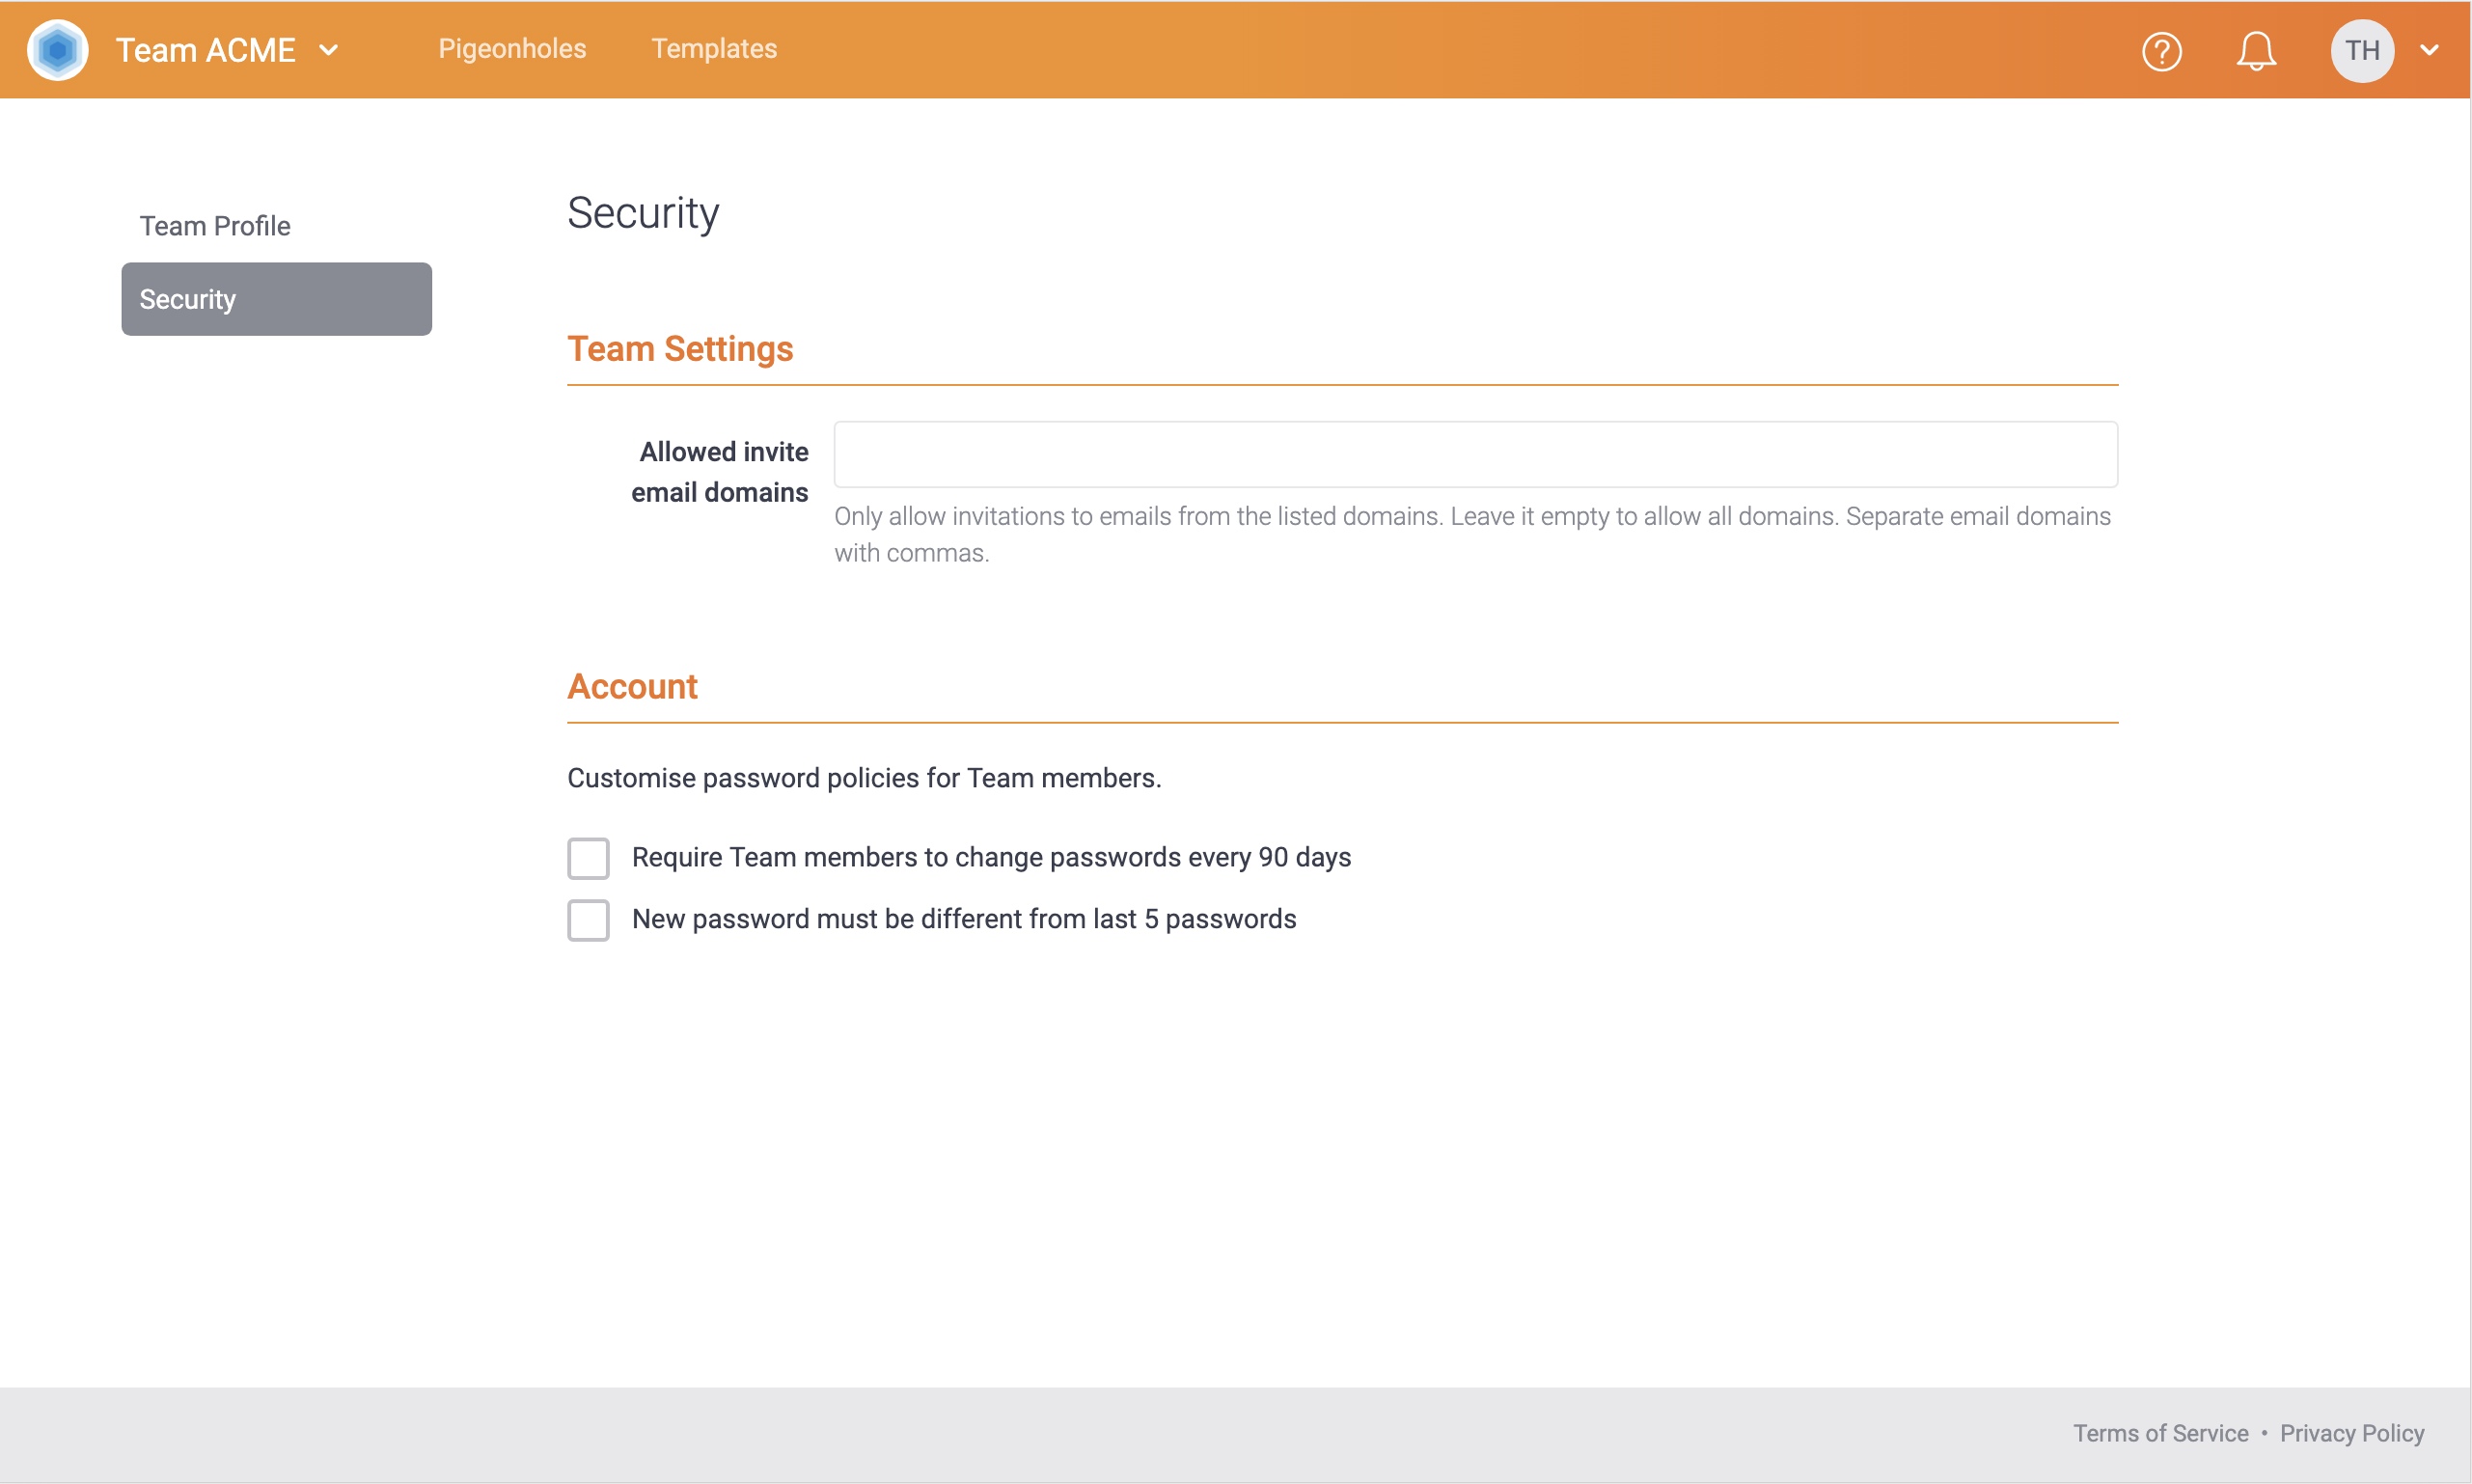This screenshot has width=2472, height=1484.
Task: Go to the Pigeonholes section
Action: 512,48
